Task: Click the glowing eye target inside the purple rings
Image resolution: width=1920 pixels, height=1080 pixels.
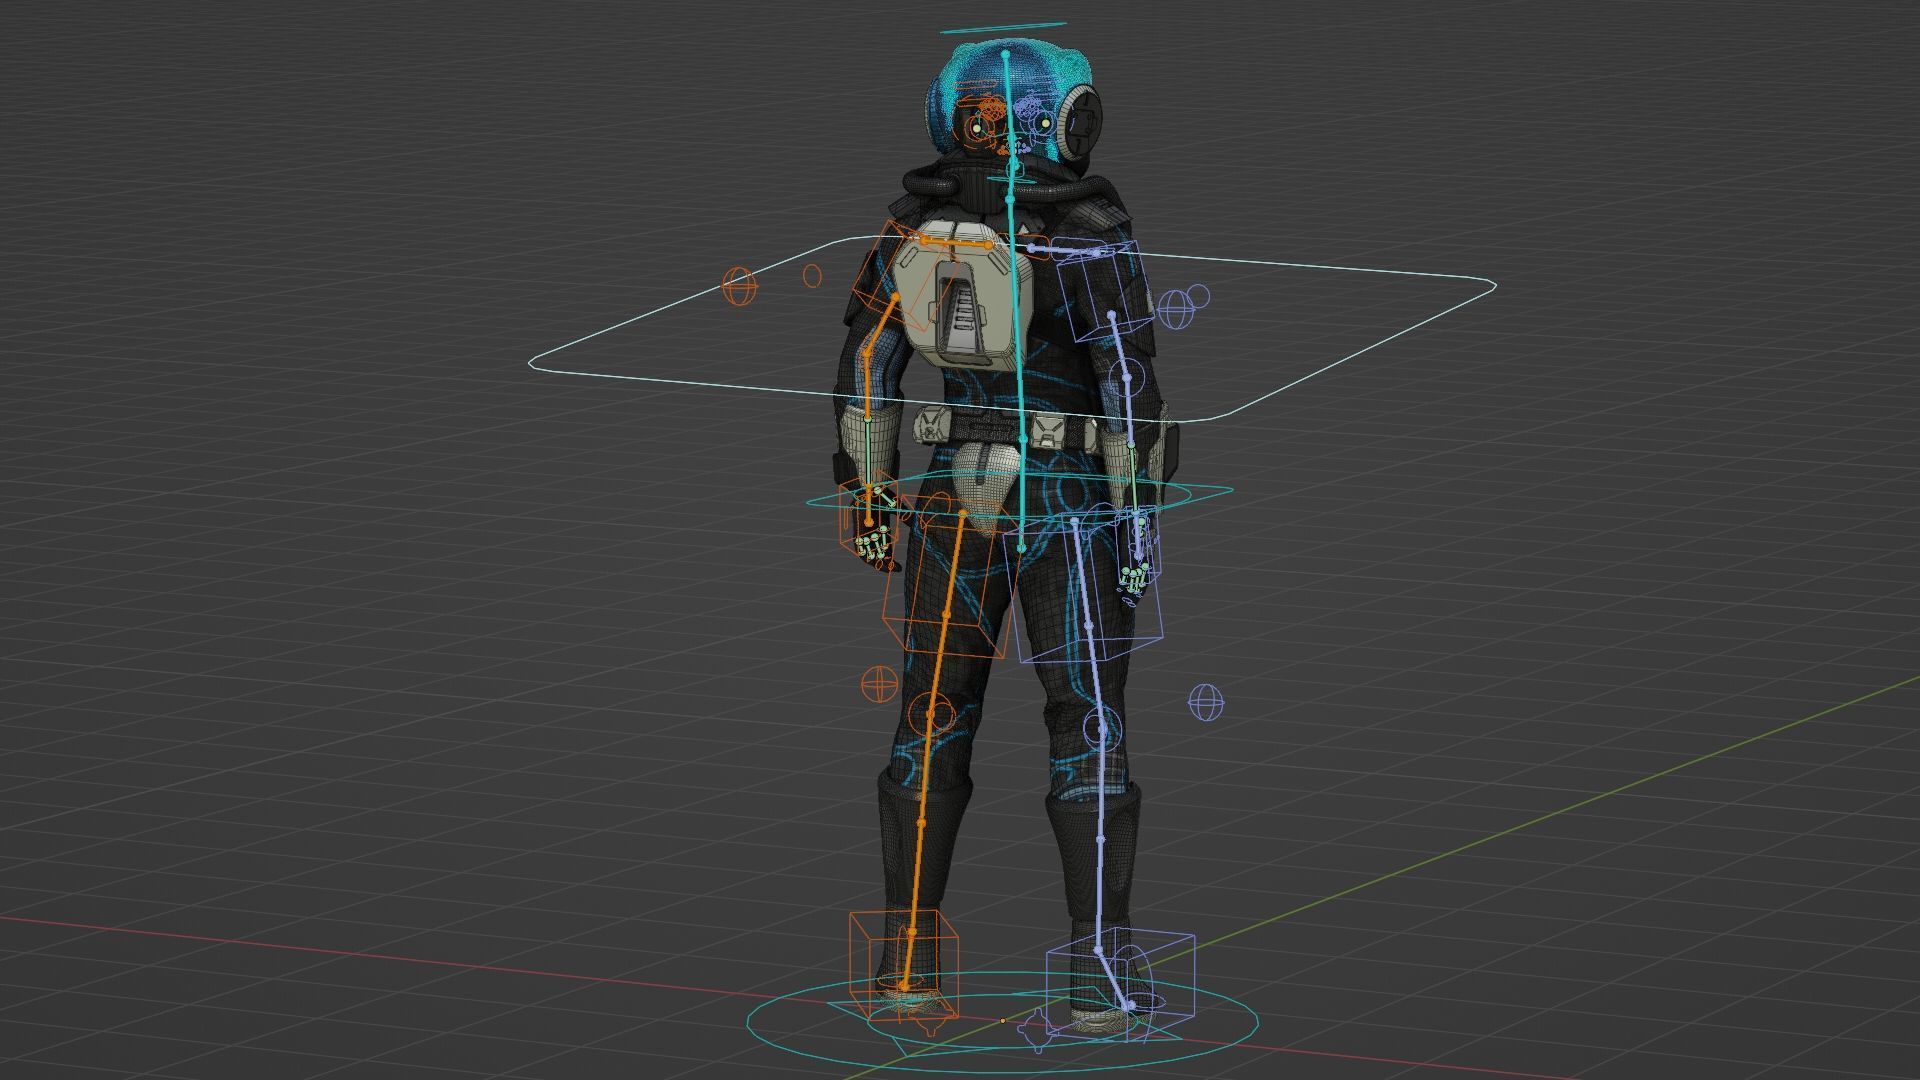Action: coord(1045,122)
